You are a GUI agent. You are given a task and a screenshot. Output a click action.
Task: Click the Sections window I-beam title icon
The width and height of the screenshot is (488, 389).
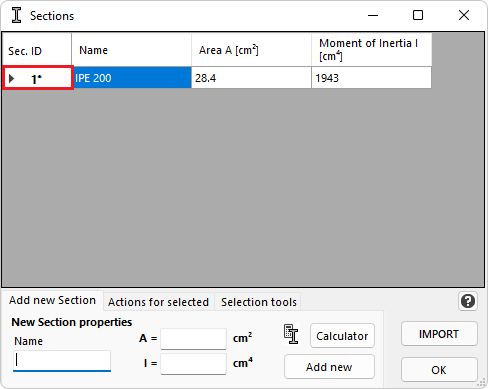(16, 15)
